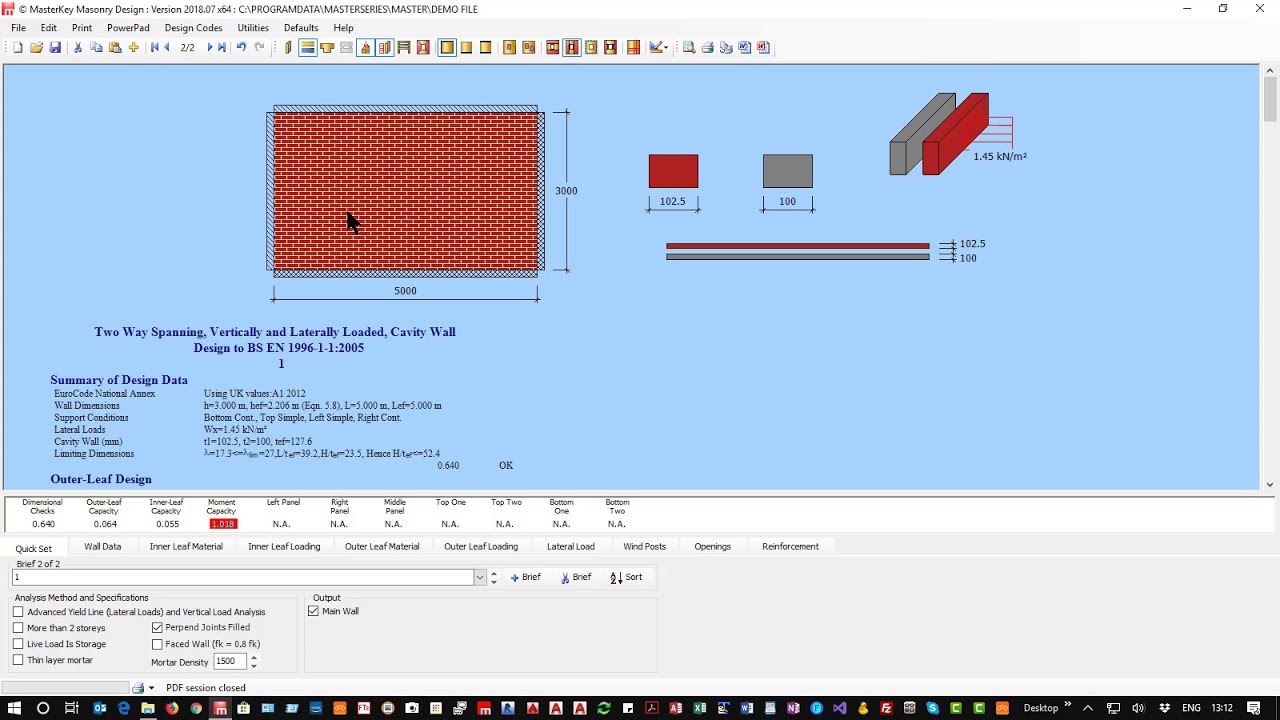Open Task View from the taskbar
The width and height of the screenshot is (1280, 720).
click(71, 708)
